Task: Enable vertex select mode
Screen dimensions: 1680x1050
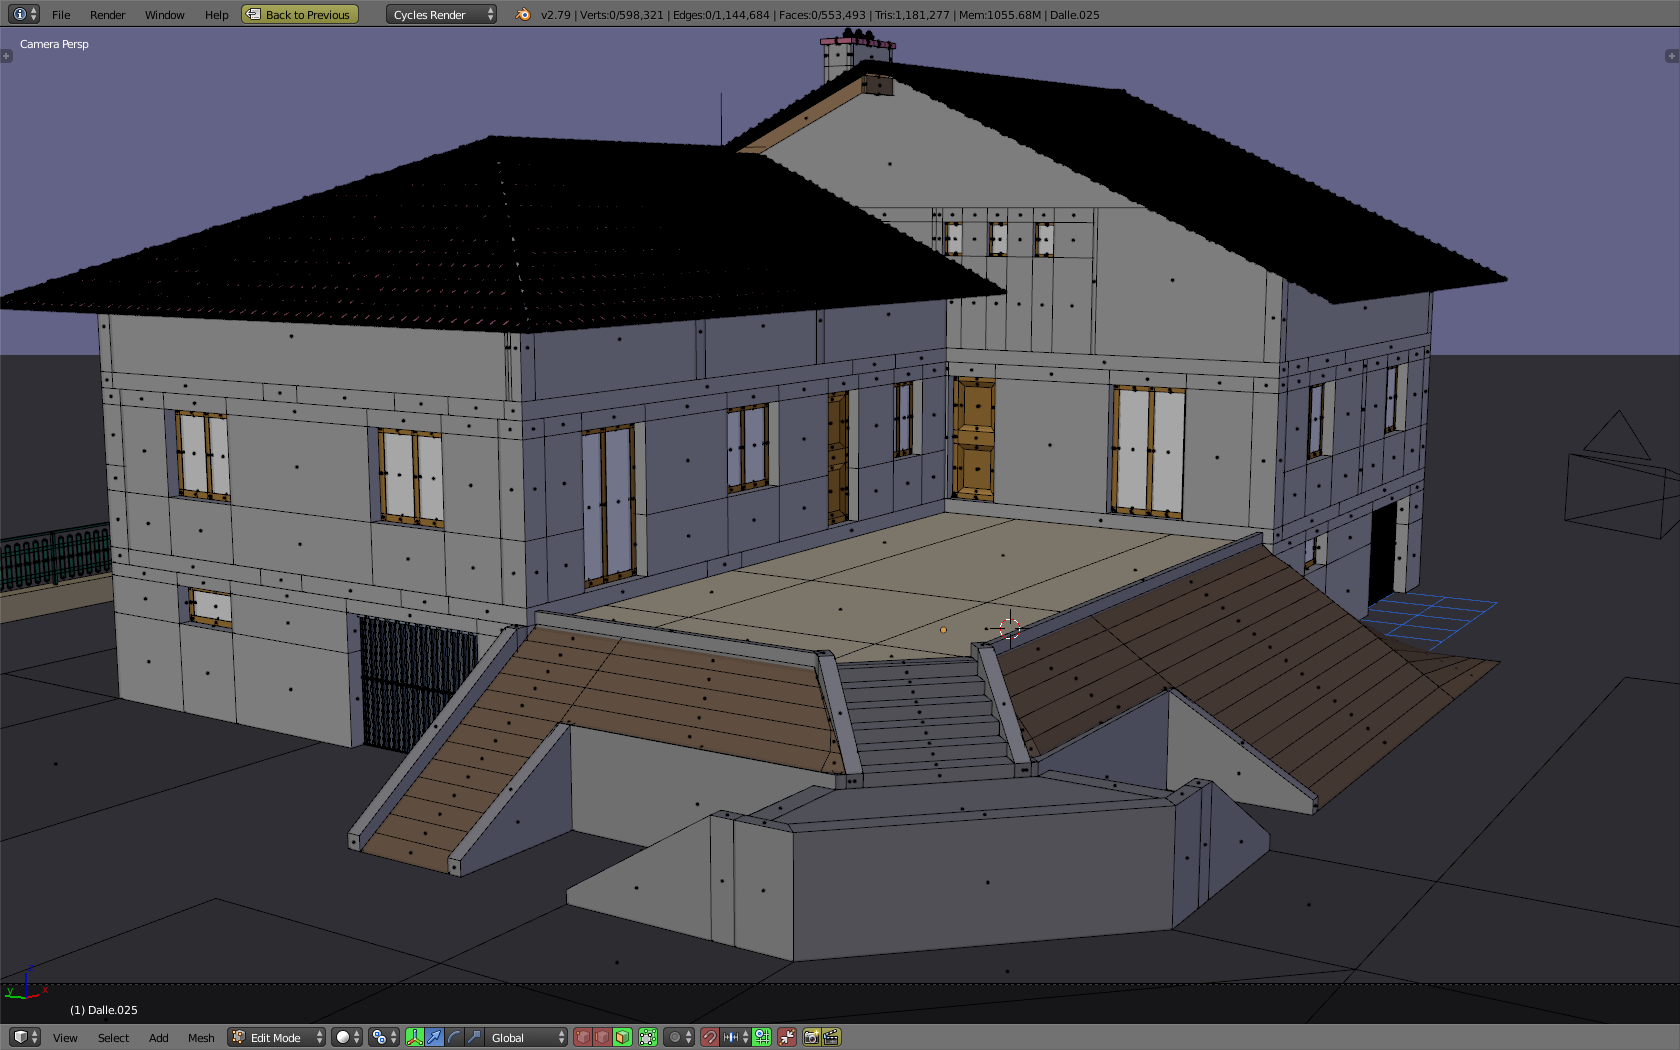Action: 583,1037
